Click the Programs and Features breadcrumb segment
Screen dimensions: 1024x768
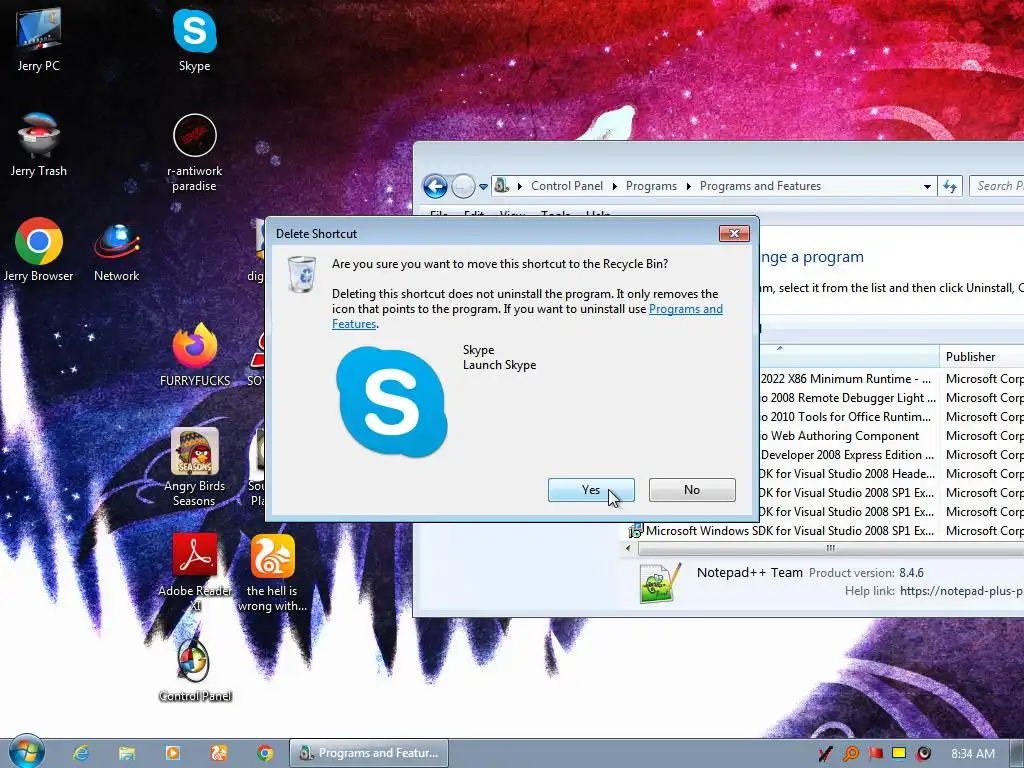tap(760, 186)
